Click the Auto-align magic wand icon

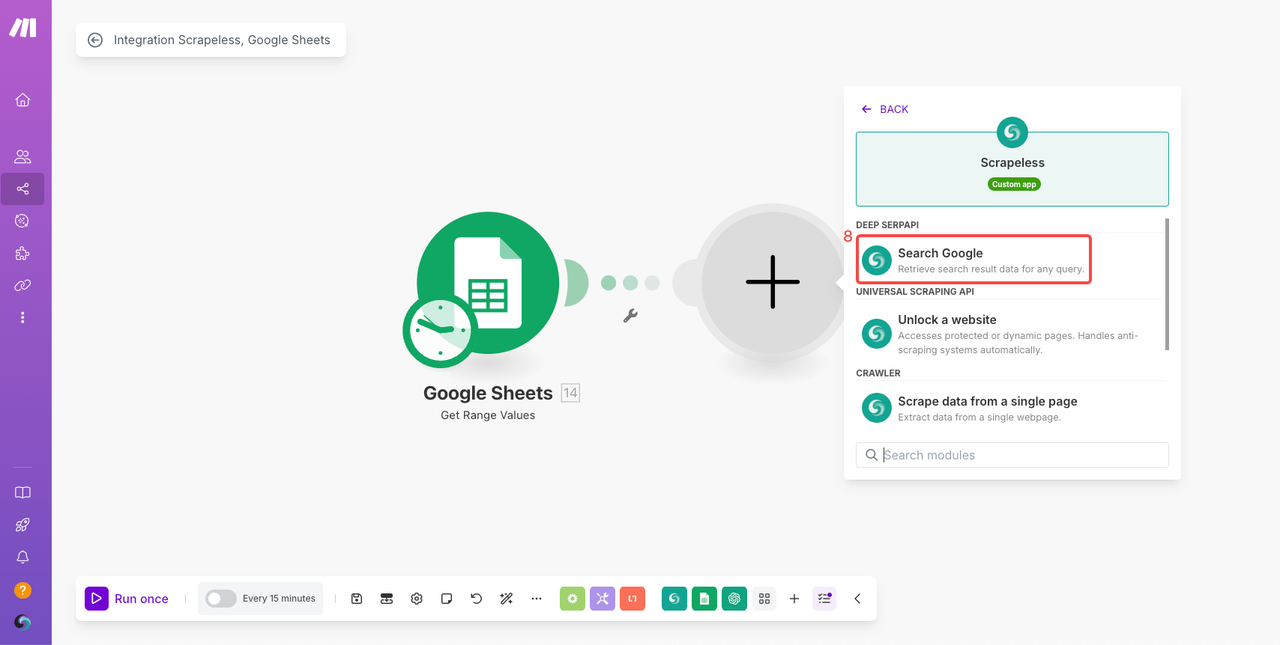click(506, 599)
